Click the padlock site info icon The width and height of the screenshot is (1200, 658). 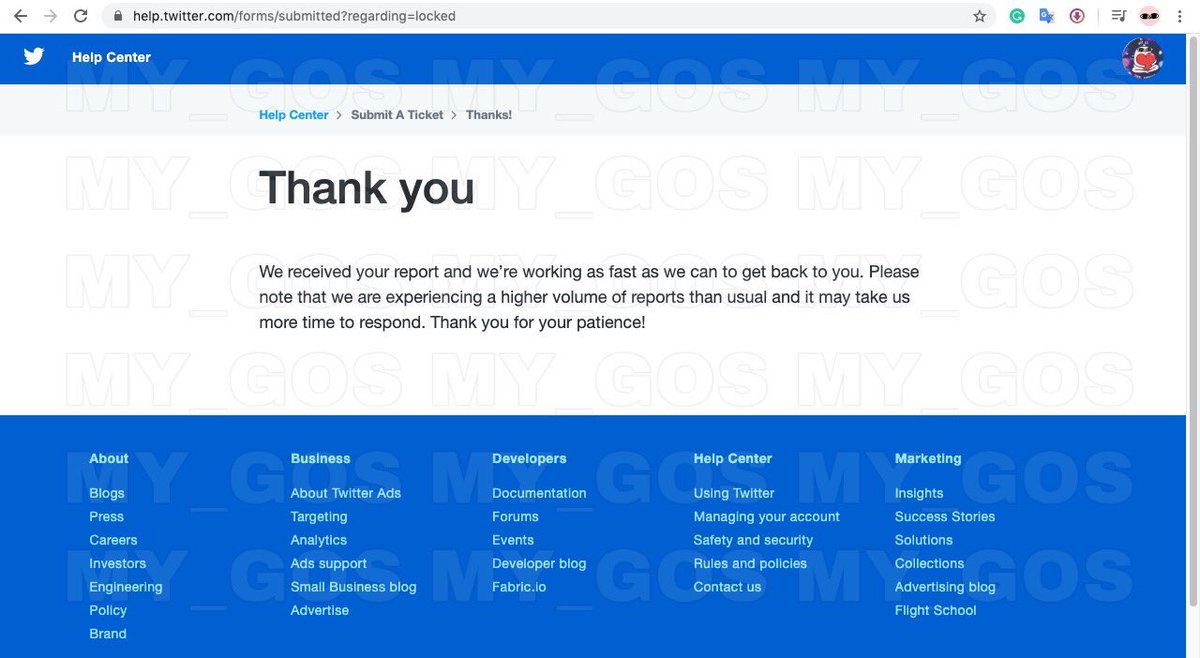point(119,16)
